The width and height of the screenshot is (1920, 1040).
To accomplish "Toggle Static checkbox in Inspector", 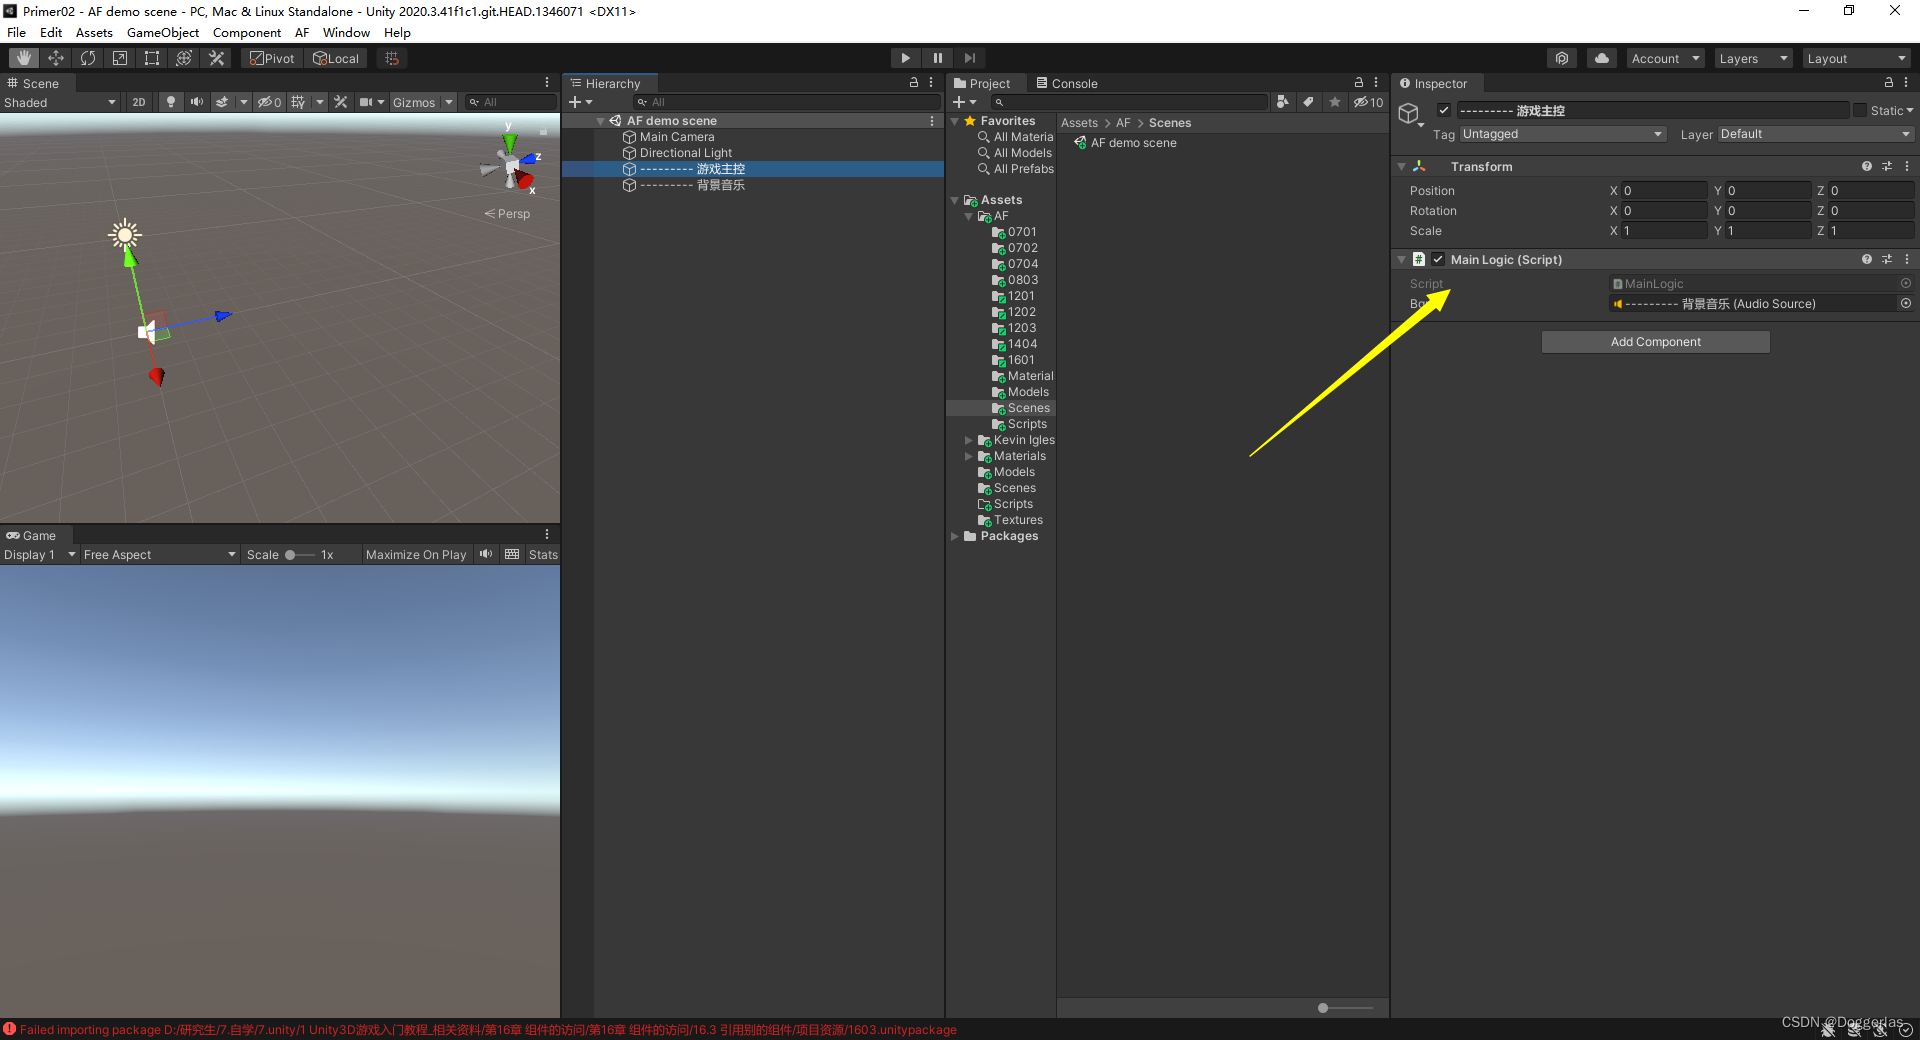I will tap(1860, 110).
